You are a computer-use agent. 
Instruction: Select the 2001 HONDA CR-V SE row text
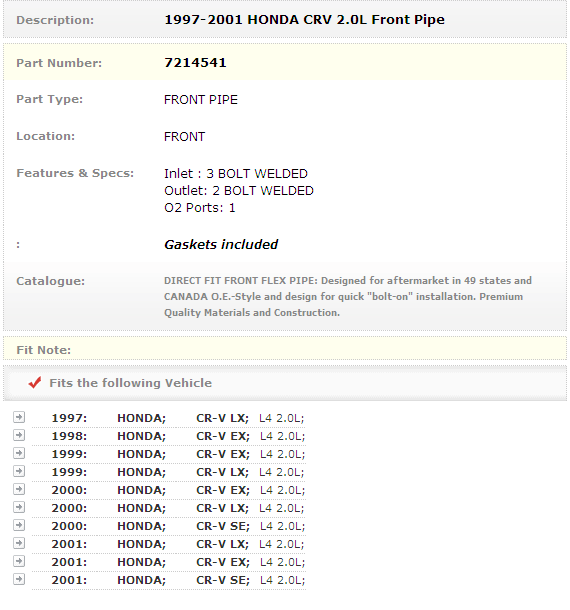coord(178,580)
